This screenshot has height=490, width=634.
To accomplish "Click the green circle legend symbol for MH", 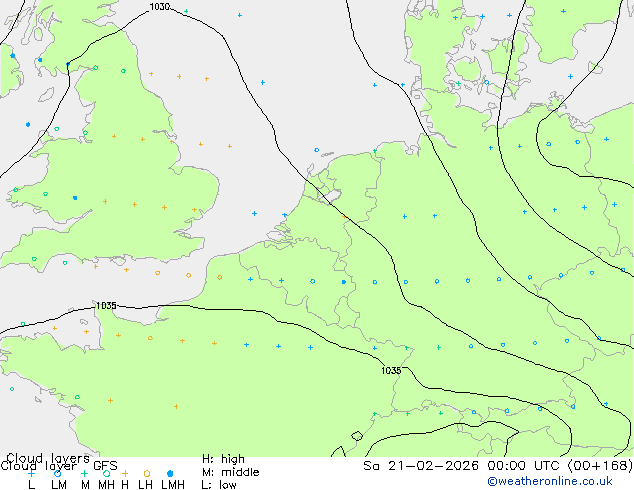I will (106, 473).
